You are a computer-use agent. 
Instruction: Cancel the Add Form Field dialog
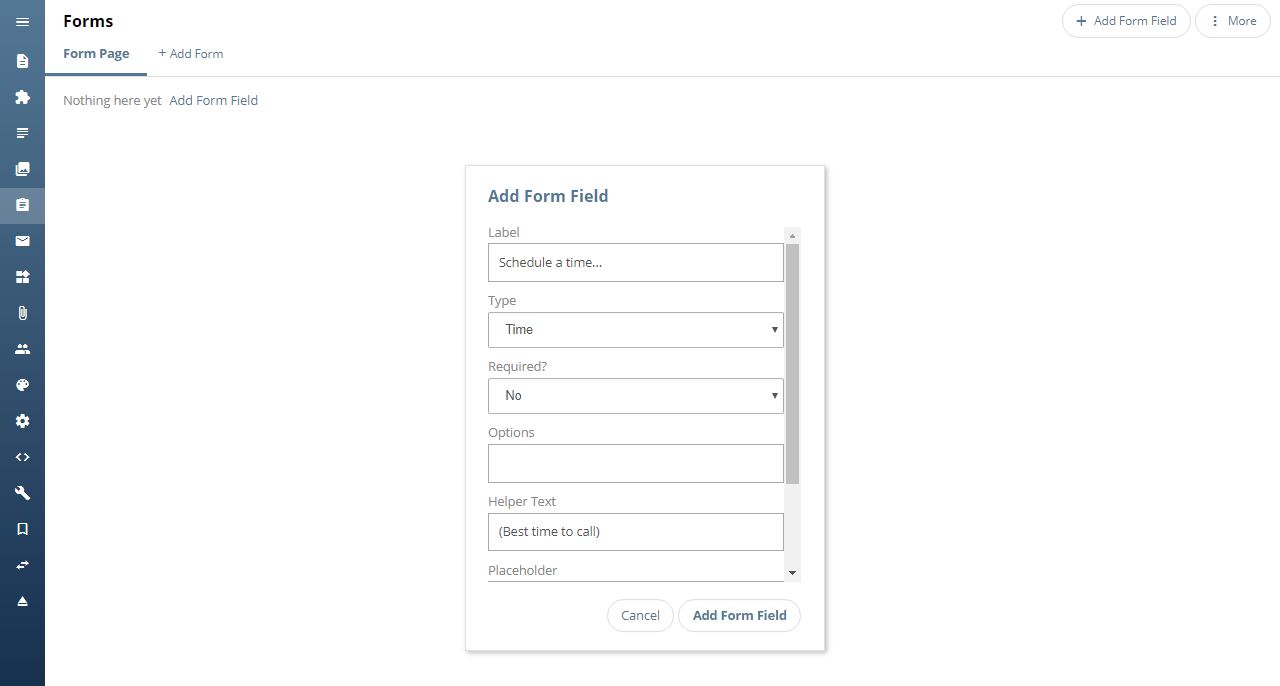click(640, 616)
